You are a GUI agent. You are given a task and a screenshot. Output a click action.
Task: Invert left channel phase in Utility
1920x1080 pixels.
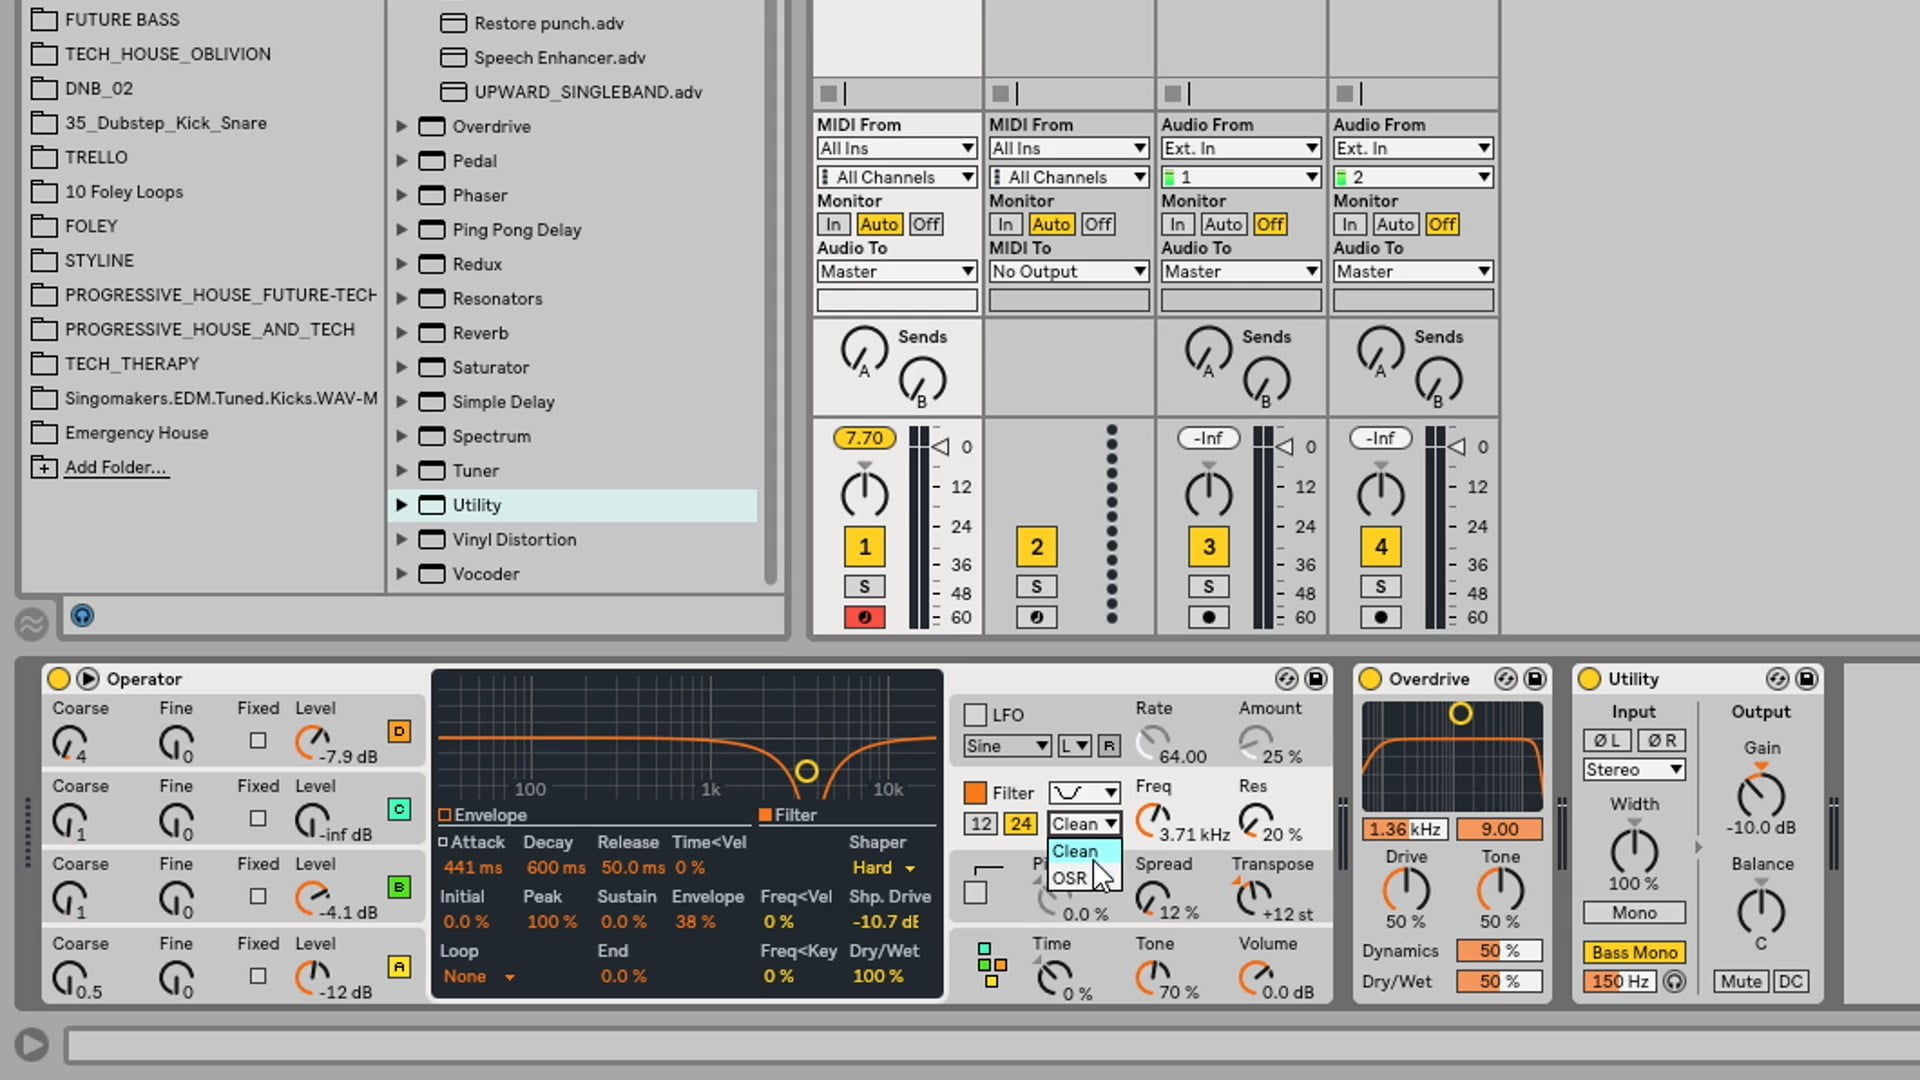pyautogui.click(x=1607, y=741)
